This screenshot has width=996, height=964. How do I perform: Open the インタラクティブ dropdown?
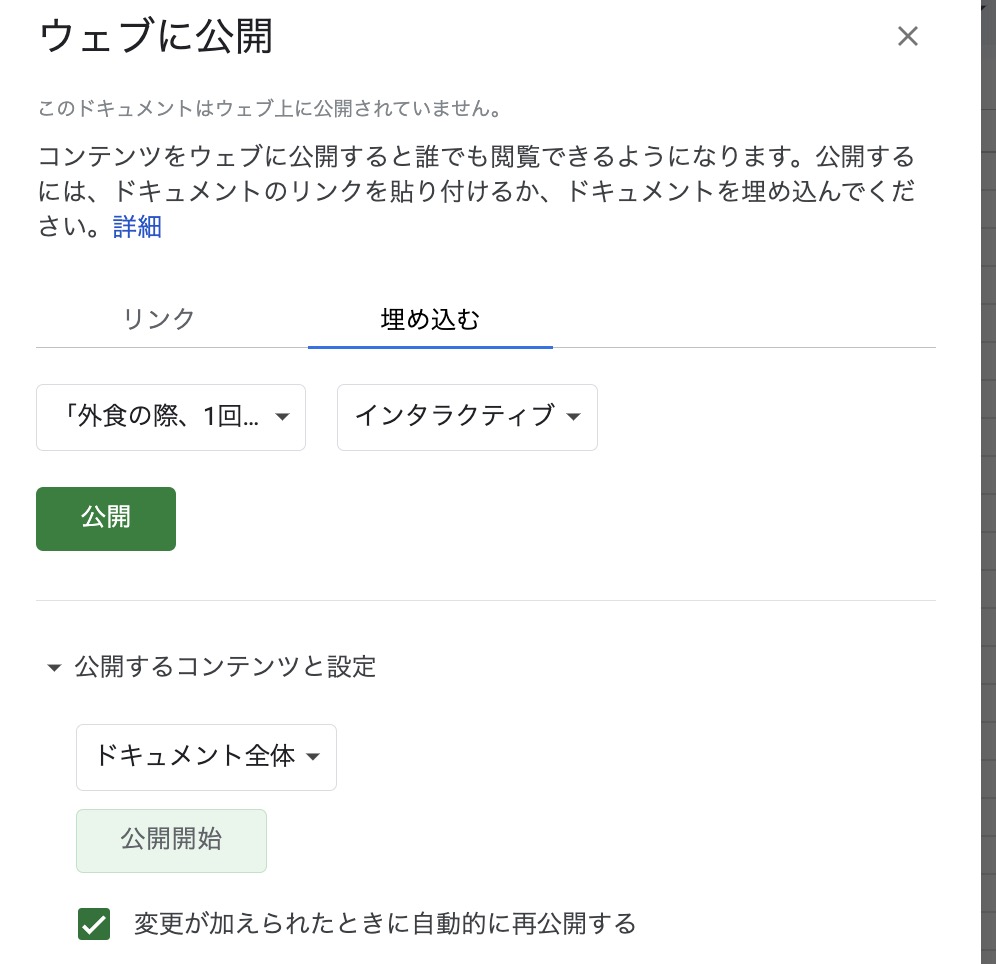click(x=455, y=417)
